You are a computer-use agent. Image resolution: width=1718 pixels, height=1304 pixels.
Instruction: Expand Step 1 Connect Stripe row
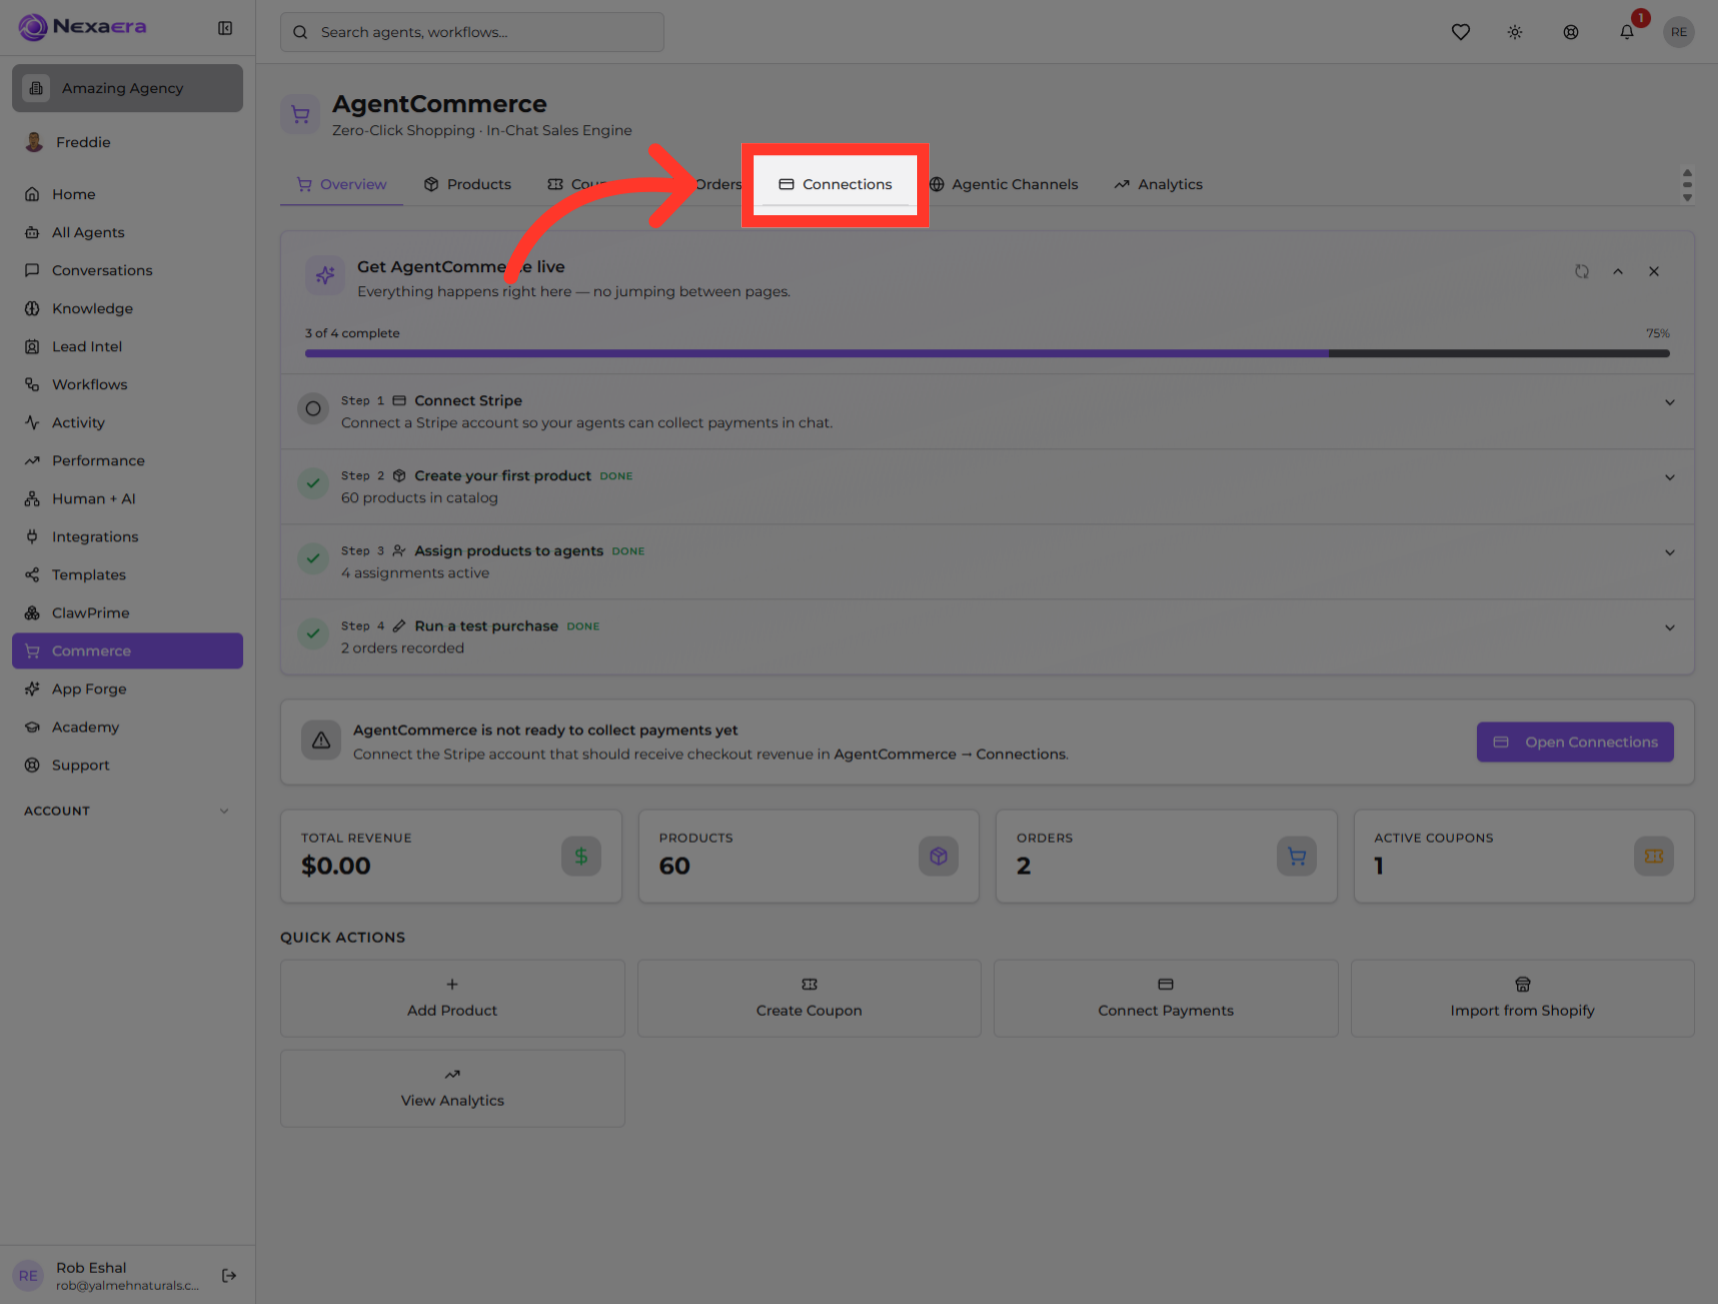pyautogui.click(x=1669, y=402)
